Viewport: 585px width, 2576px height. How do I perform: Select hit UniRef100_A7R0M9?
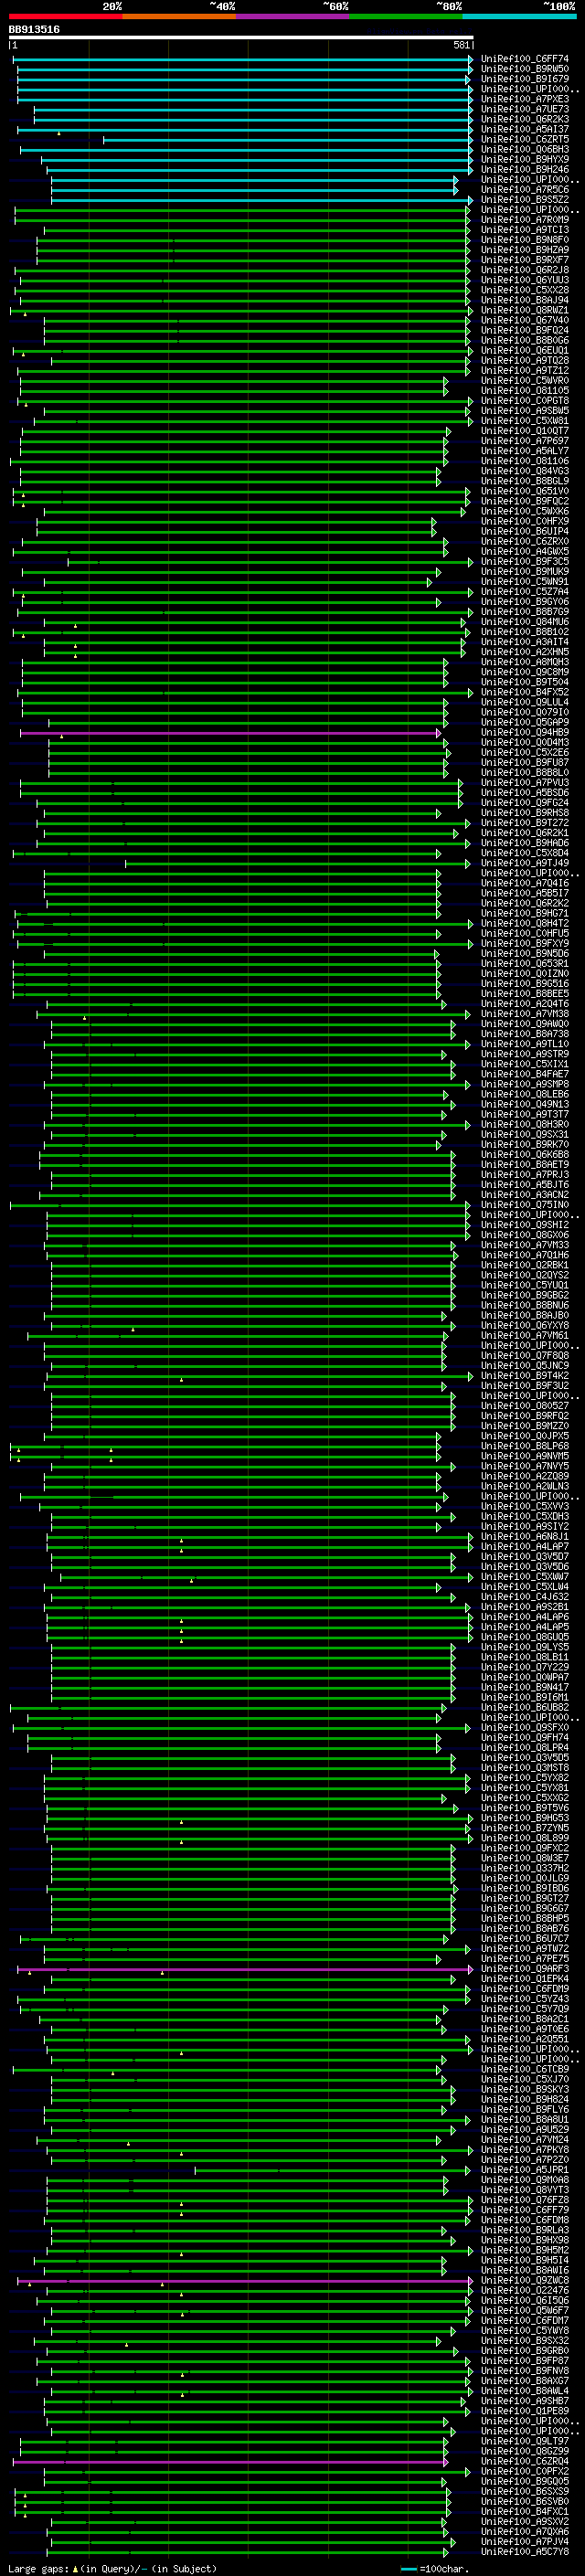tap(525, 219)
